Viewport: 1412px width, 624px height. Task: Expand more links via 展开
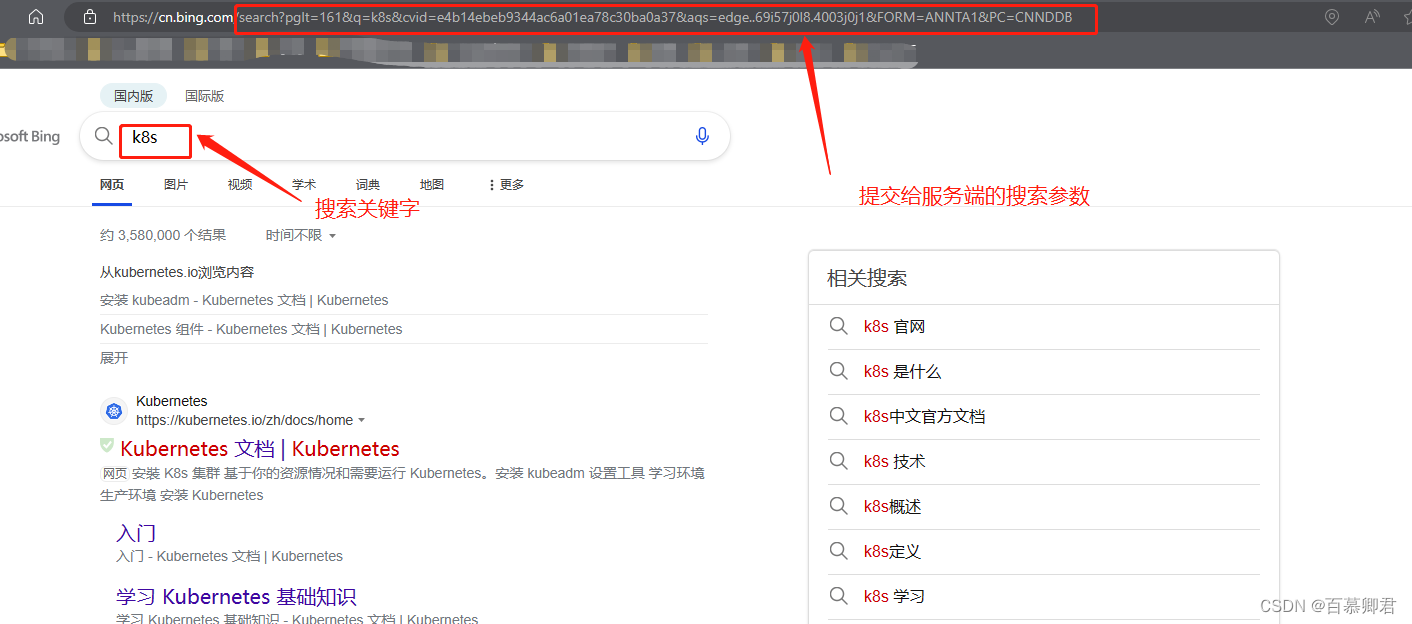tap(114, 358)
